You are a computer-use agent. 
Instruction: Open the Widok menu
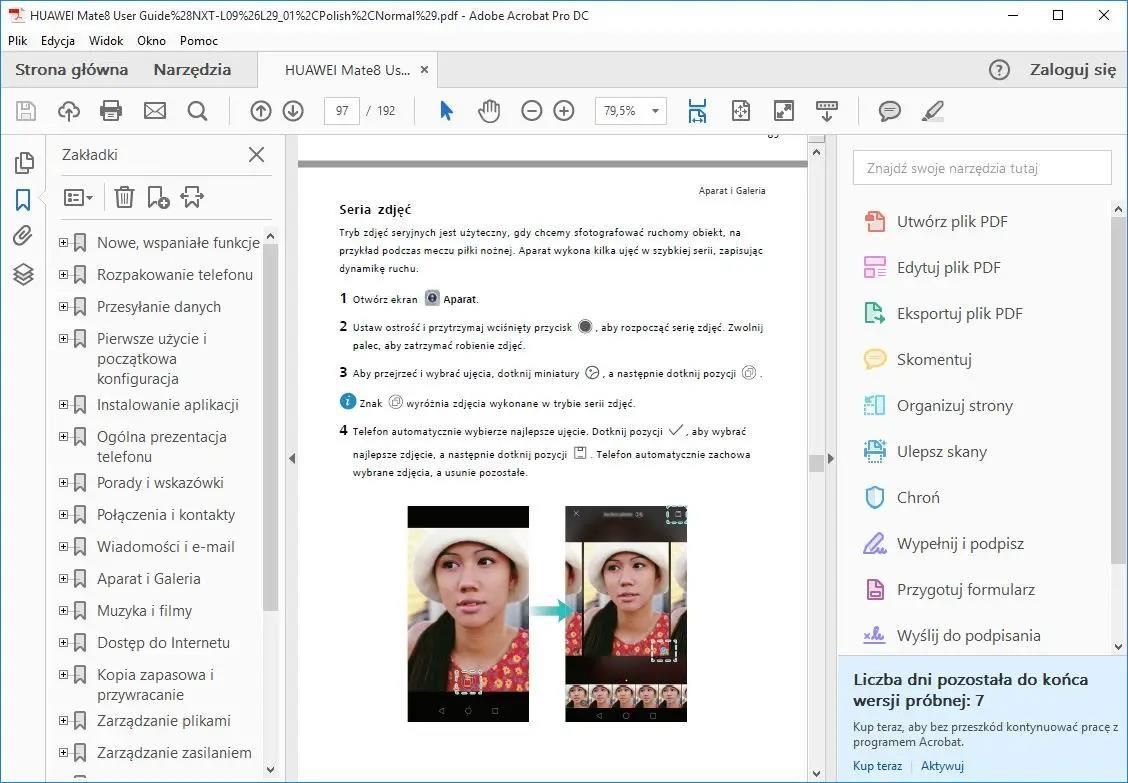[x=106, y=41]
